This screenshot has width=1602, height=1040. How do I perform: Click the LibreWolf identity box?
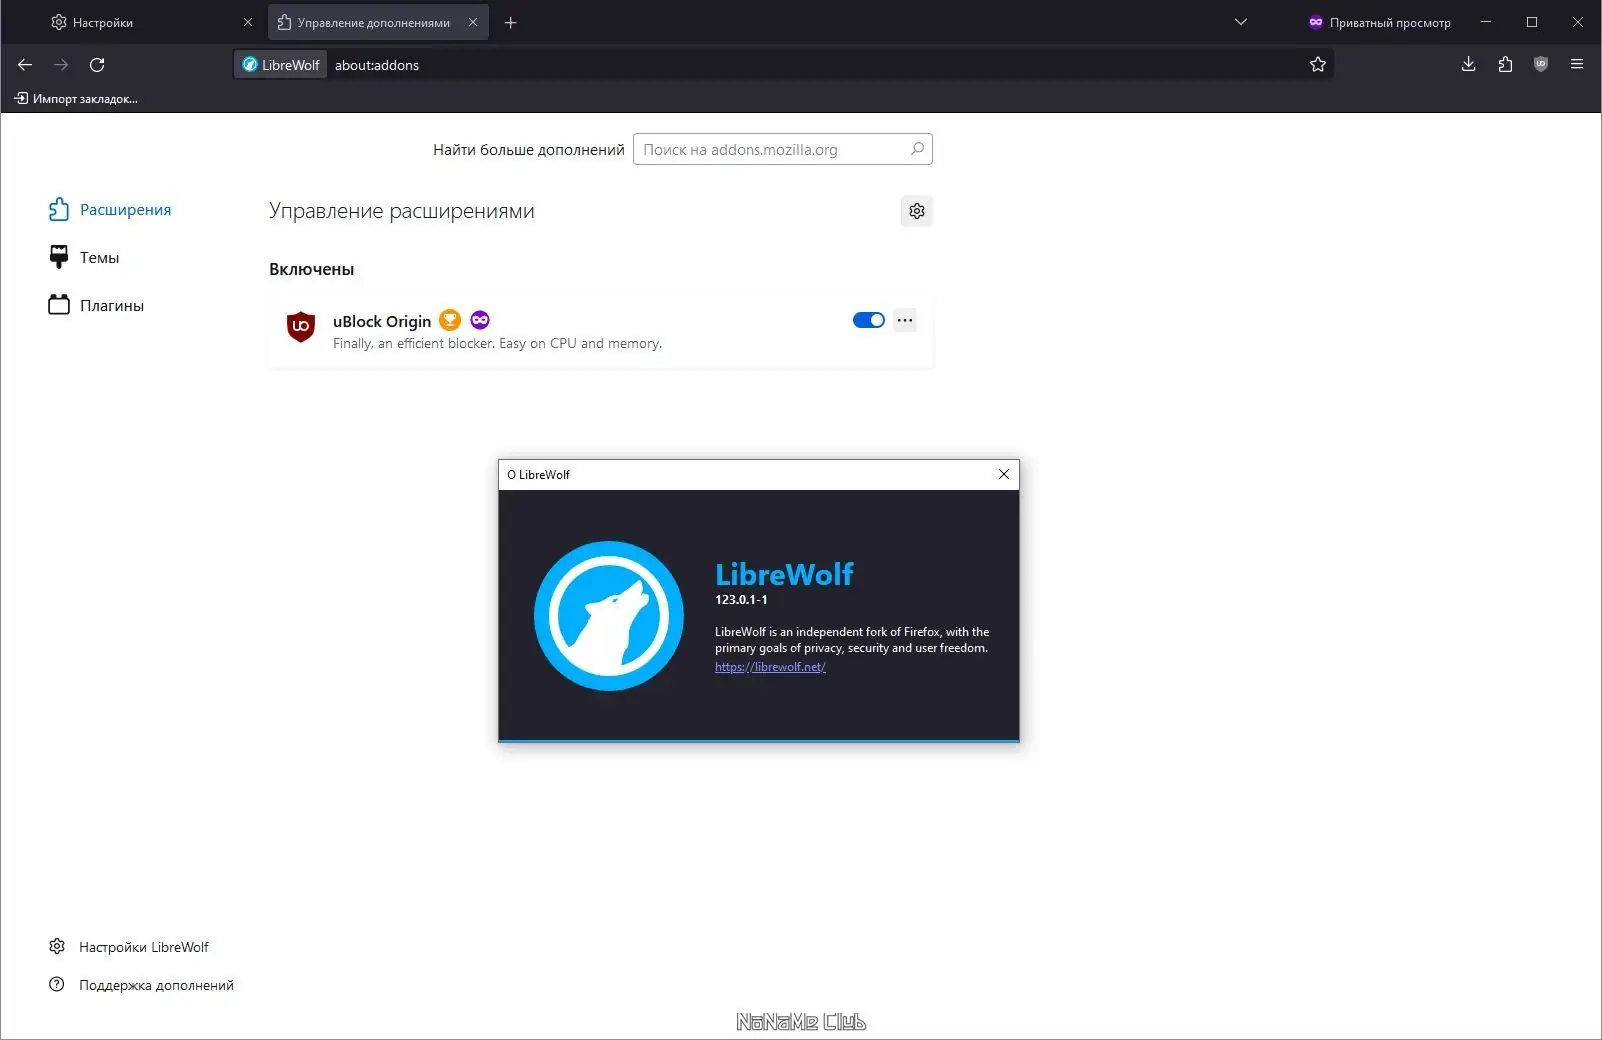click(x=281, y=65)
